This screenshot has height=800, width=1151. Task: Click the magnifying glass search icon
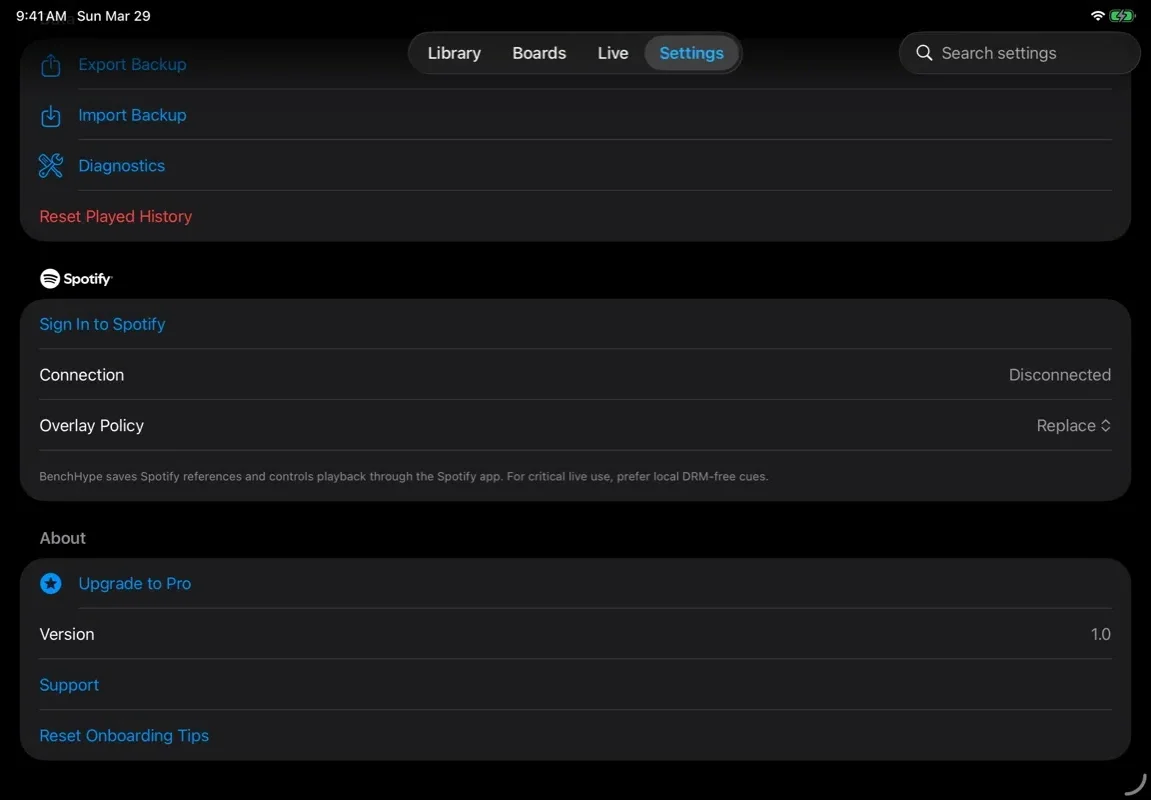point(924,53)
